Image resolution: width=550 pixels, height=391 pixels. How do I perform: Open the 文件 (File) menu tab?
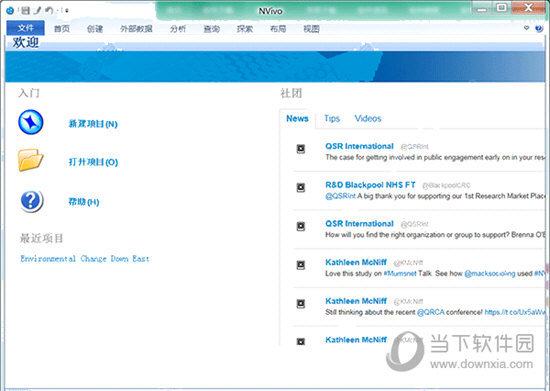[26, 28]
